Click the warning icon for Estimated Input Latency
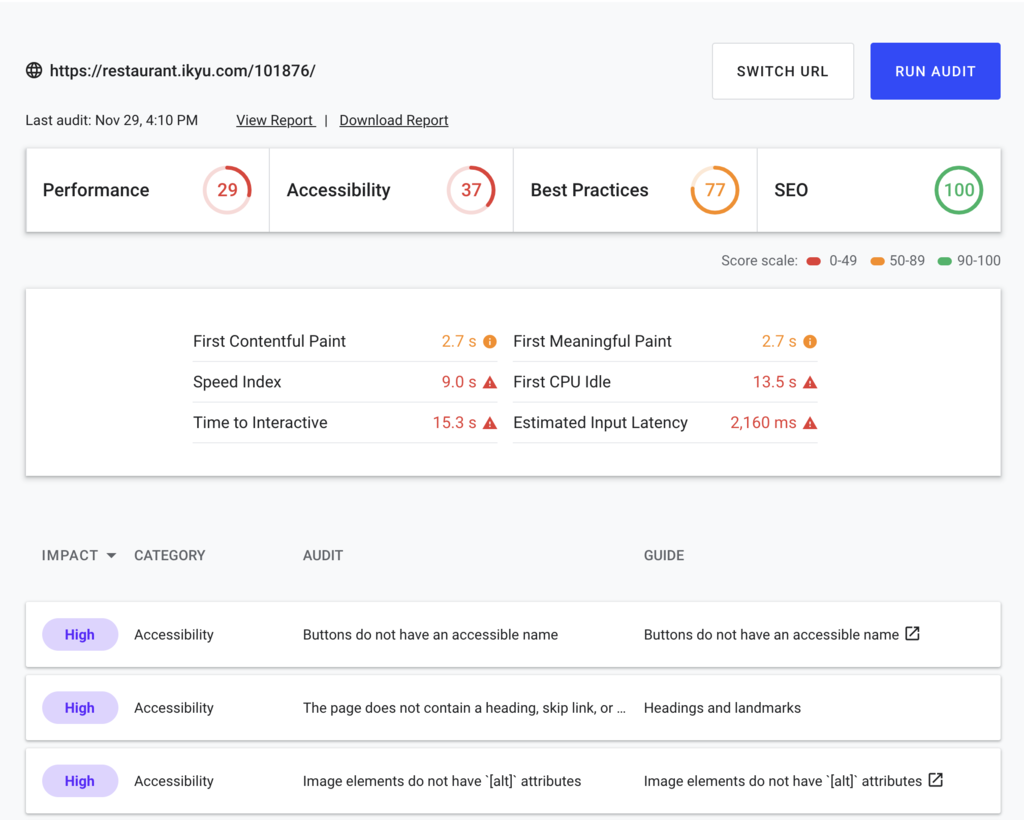Screen dimensions: 1024x820 (810, 423)
